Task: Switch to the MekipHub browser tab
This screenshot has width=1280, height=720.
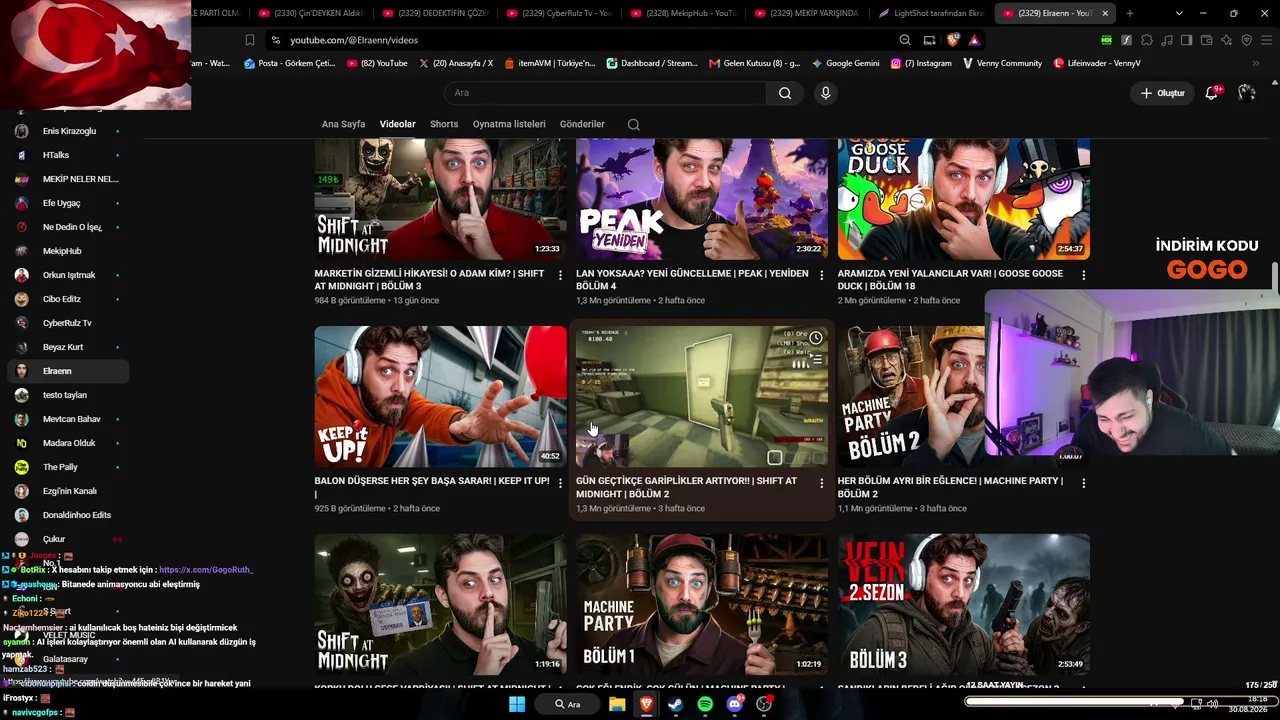Action: coord(682,13)
